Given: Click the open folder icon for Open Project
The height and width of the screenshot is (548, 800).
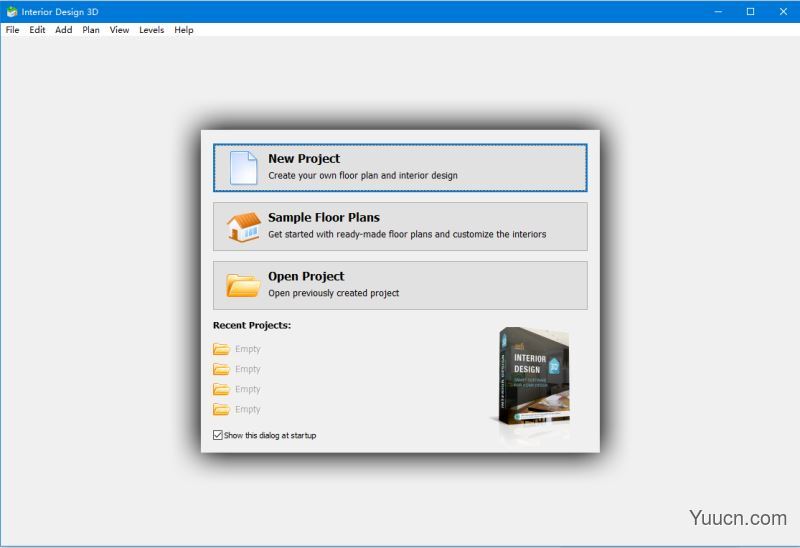Looking at the screenshot, I should [x=243, y=285].
